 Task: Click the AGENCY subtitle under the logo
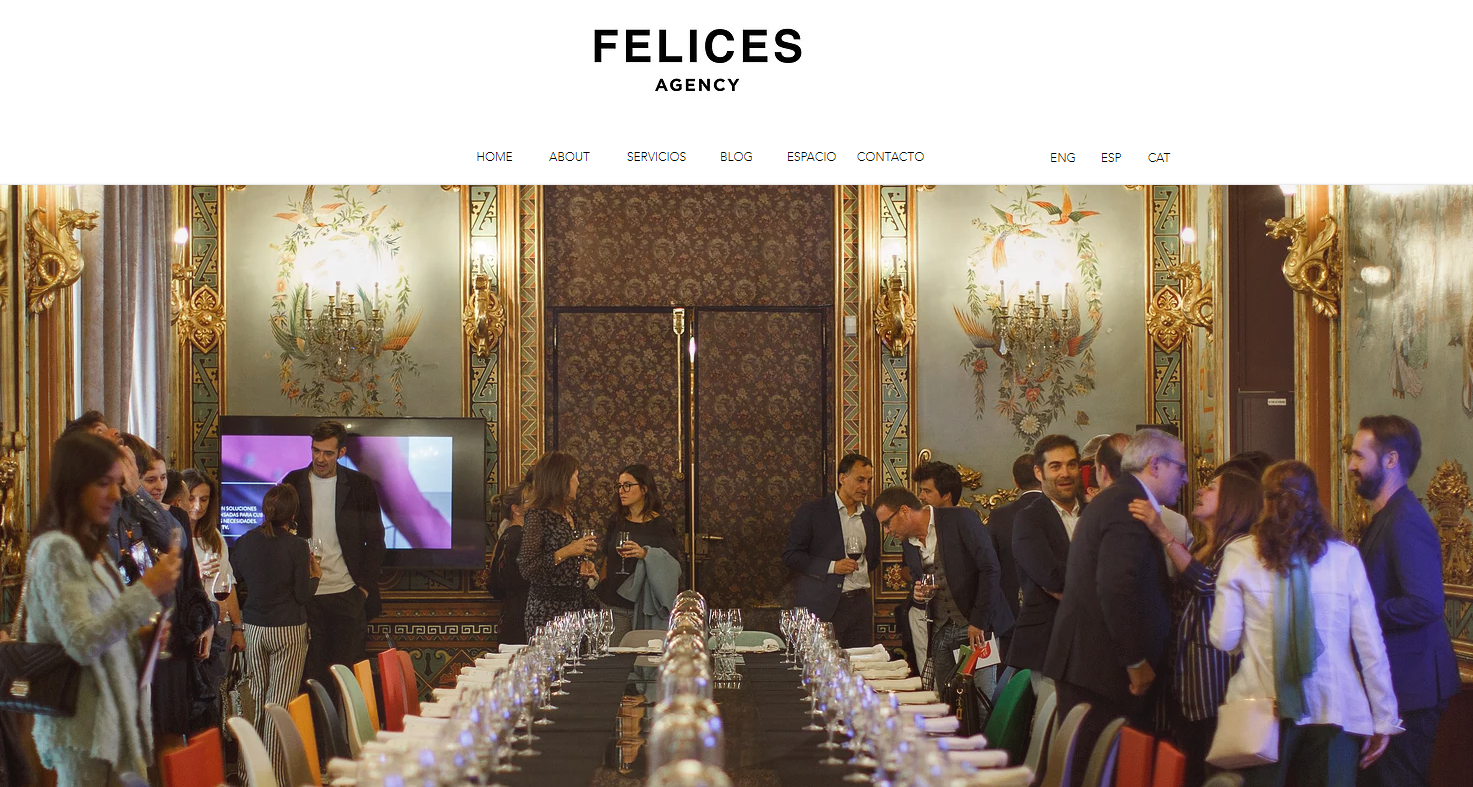click(x=698, y=86)
